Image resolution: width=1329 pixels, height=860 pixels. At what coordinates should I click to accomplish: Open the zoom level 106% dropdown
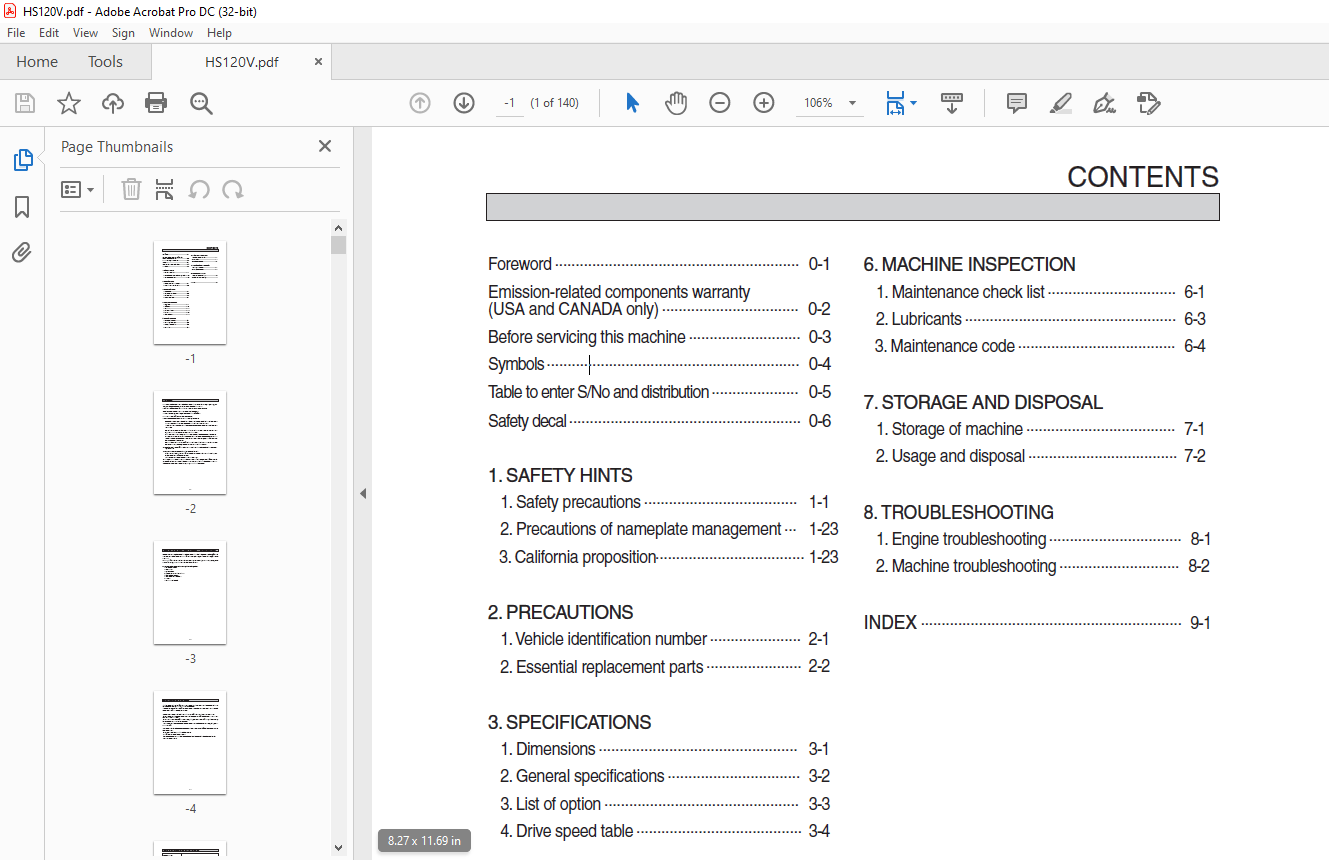point(852,103)
